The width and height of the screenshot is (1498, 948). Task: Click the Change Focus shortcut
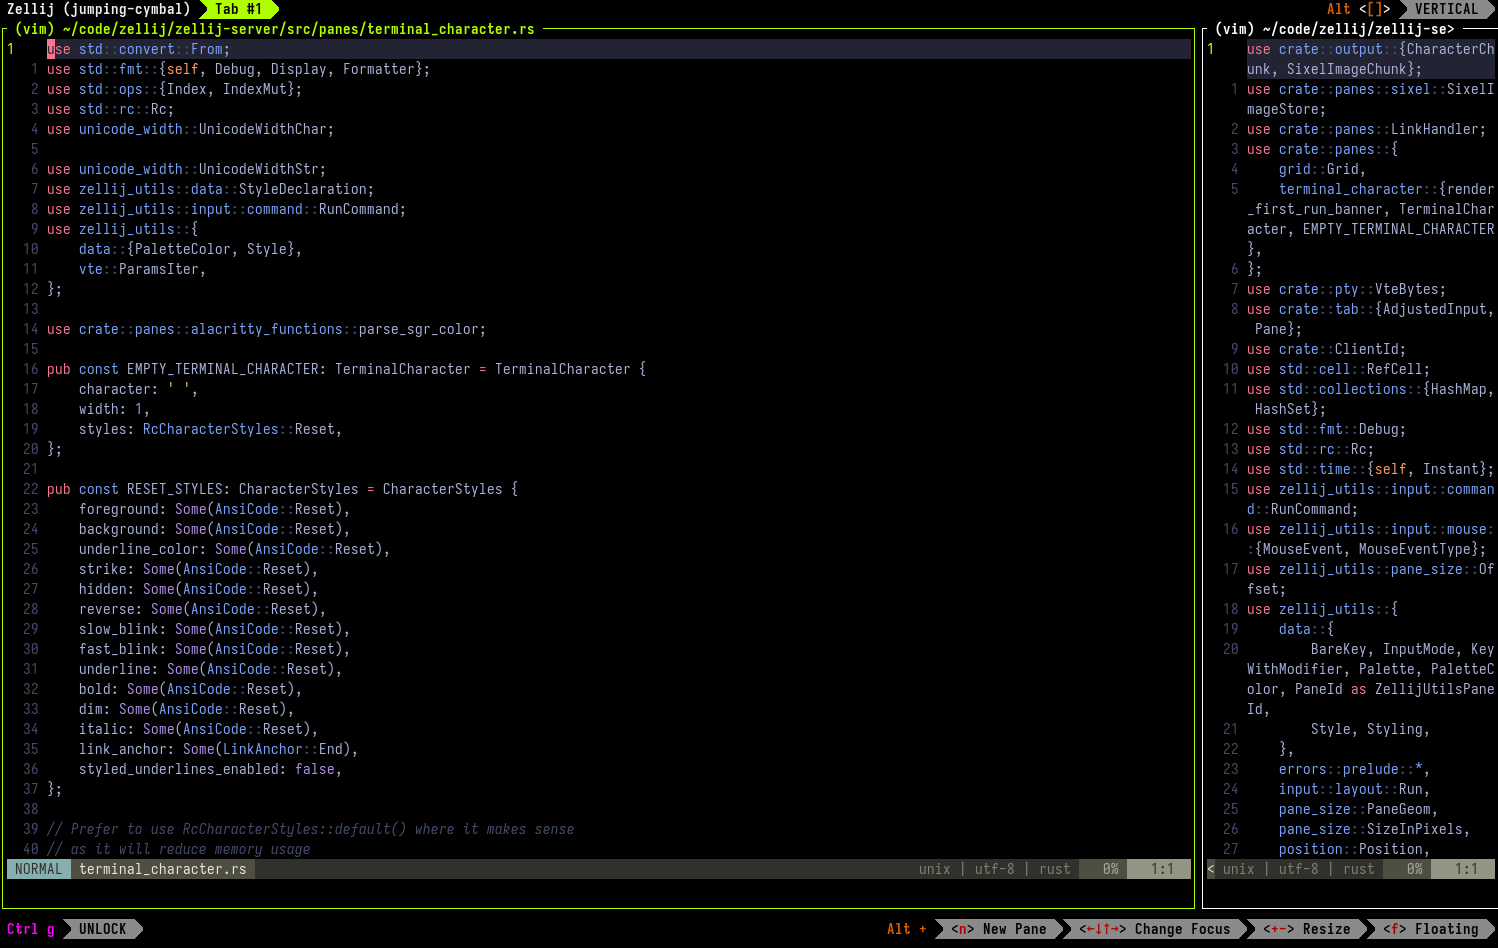pyautogui.click(x=1154, y=929)
